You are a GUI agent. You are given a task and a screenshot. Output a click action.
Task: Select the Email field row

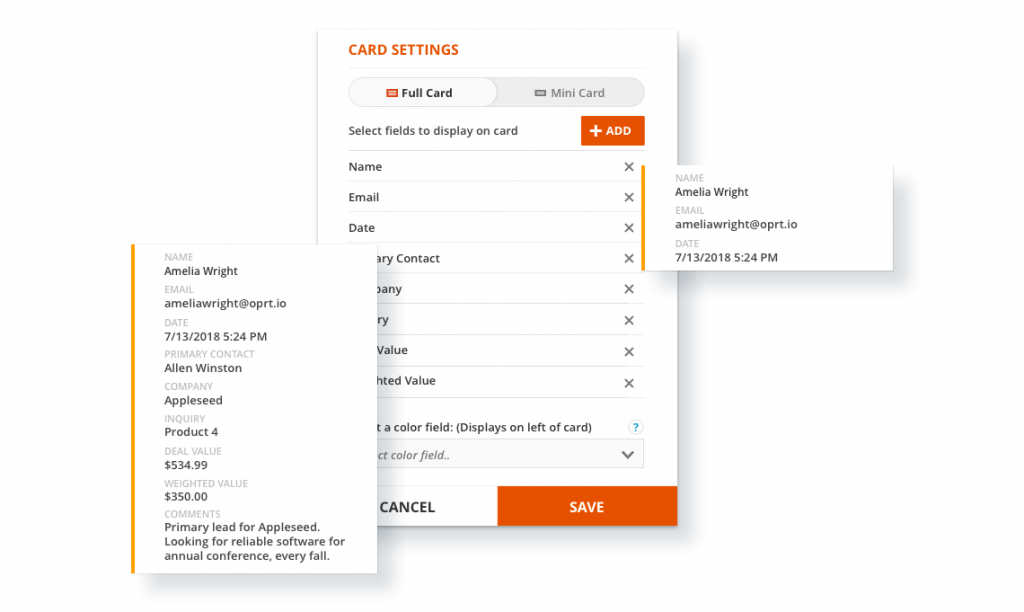pos(470,198)
